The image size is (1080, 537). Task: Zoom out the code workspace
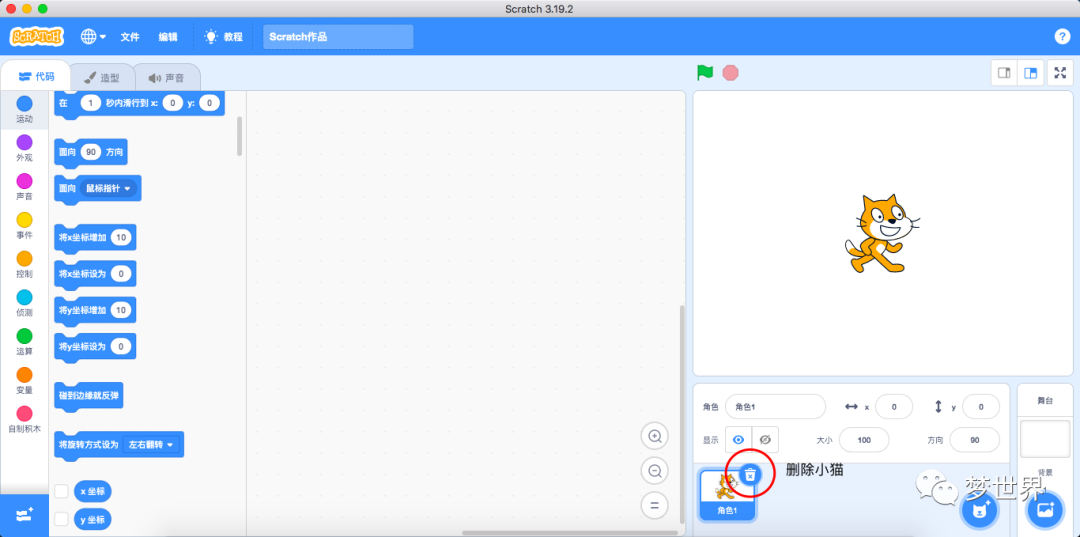(x=654, y=471)
